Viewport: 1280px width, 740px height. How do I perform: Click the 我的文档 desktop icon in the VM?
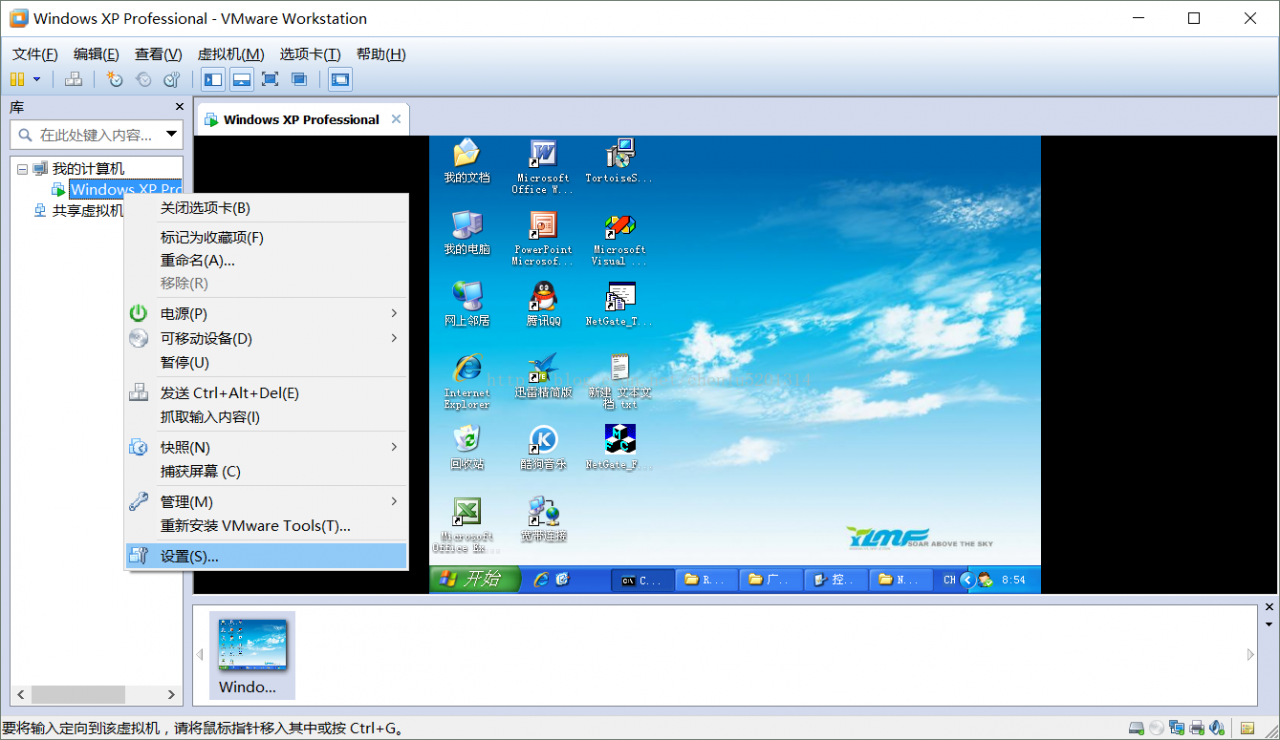pyautogui.click(x=467, y=161)
